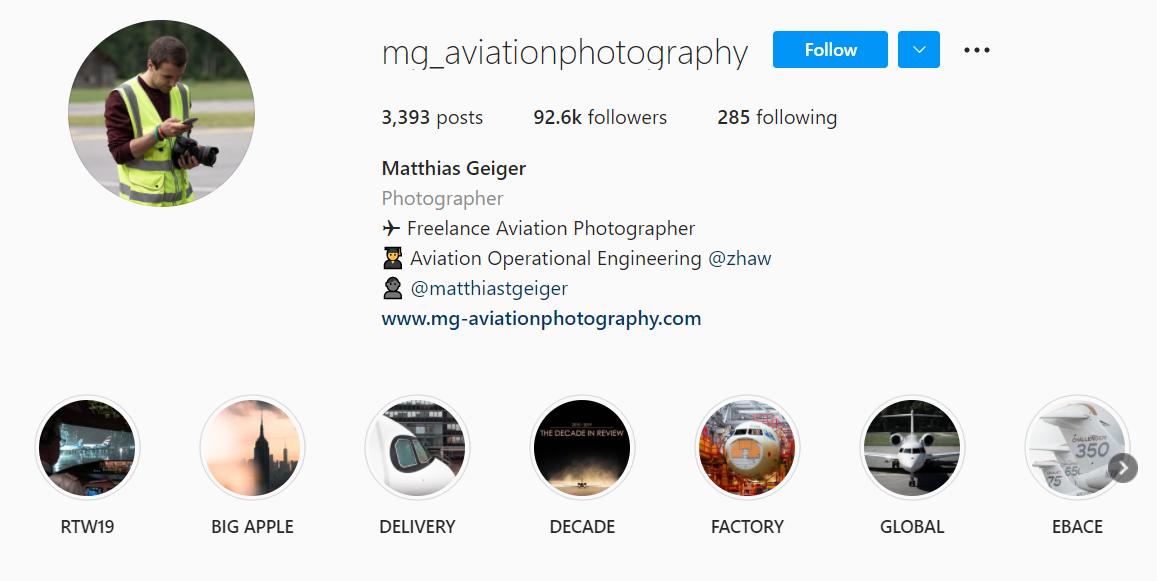Select the mg_aviationphotography username heading
This screenshot has height=581, width=1157.
coord(564,52)
